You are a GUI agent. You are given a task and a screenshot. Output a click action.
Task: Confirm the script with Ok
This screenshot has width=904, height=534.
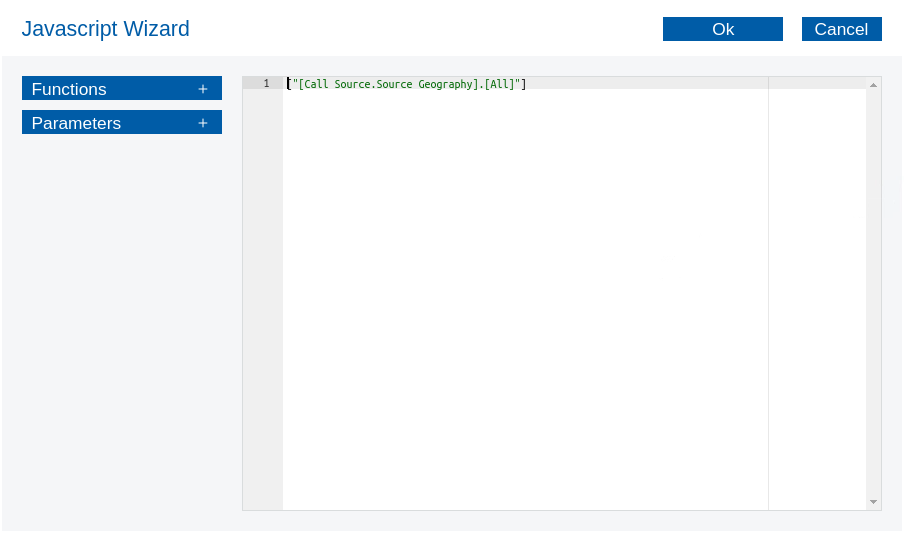point(722,29)
